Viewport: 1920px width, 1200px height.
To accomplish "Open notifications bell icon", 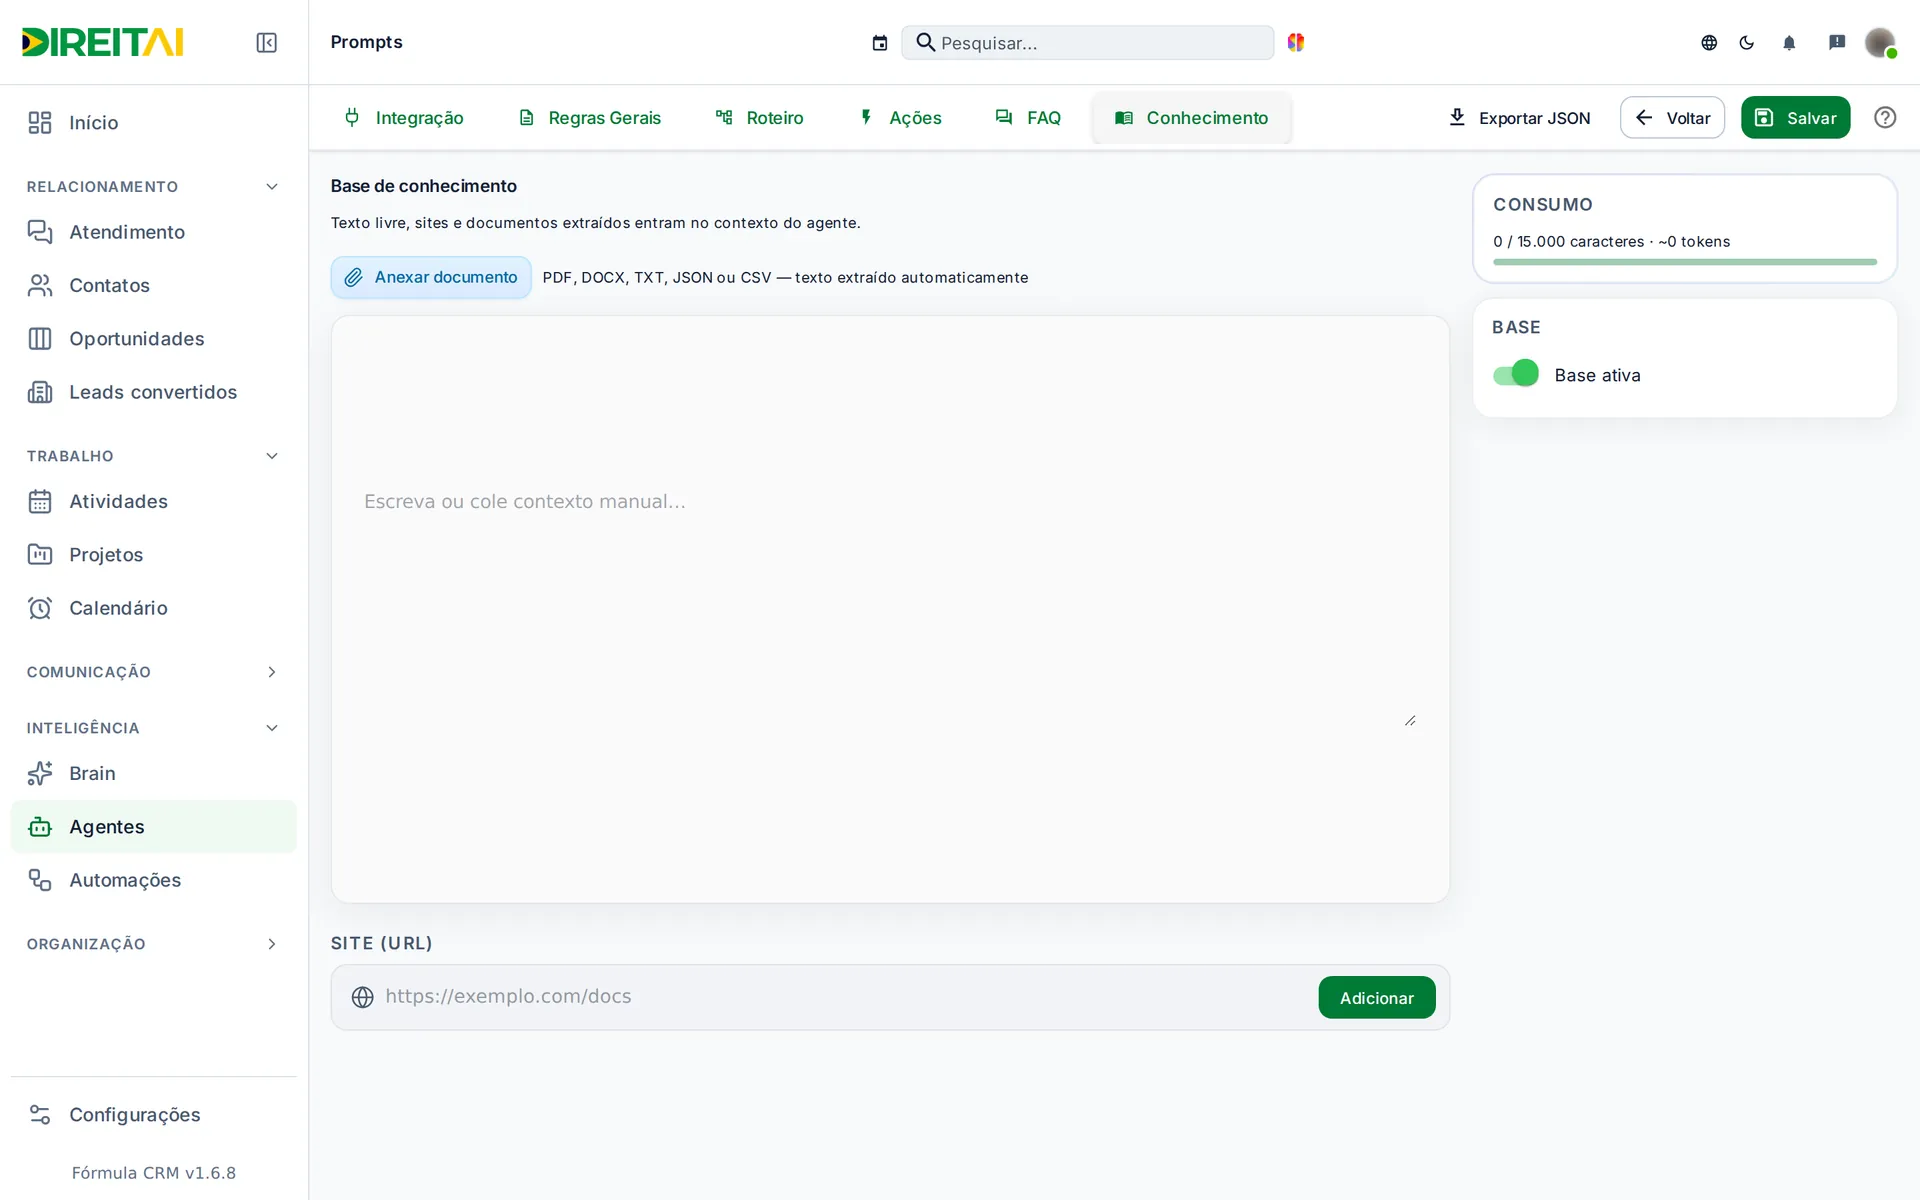I will [1789, 42].
